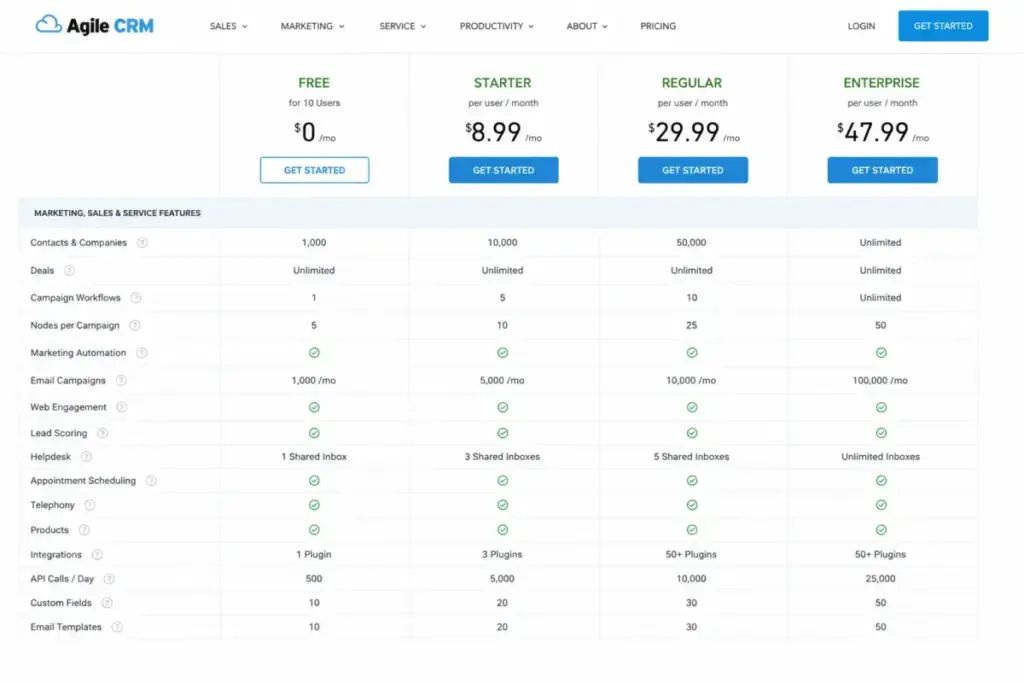The height and width of the screenshot is (683, 1024).
Task: Click 'Unlimited Inboxes' cell
Action: [x=880, y=456]
